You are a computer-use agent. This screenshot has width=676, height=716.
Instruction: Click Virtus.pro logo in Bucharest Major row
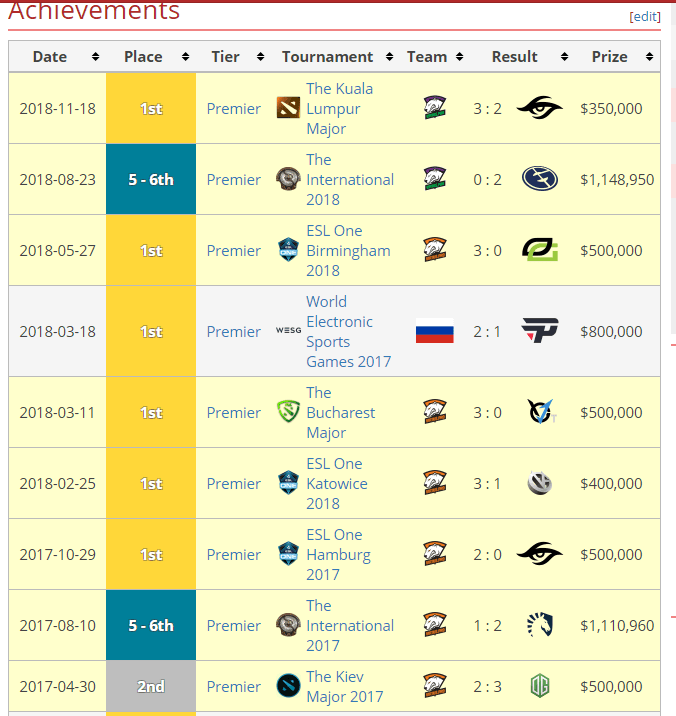click(x=434, y=411)
